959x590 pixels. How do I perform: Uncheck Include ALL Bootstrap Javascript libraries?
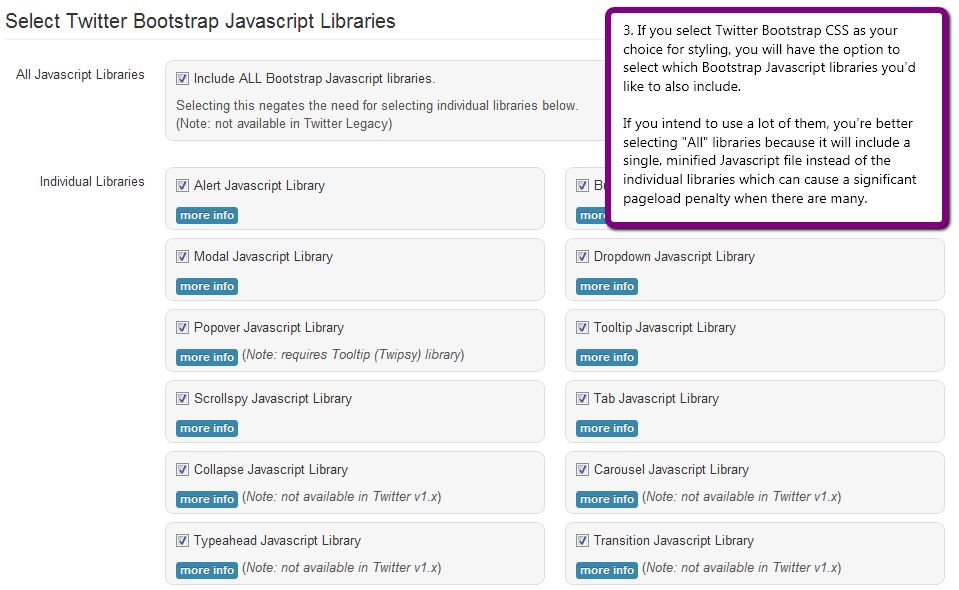coord(182,78)
